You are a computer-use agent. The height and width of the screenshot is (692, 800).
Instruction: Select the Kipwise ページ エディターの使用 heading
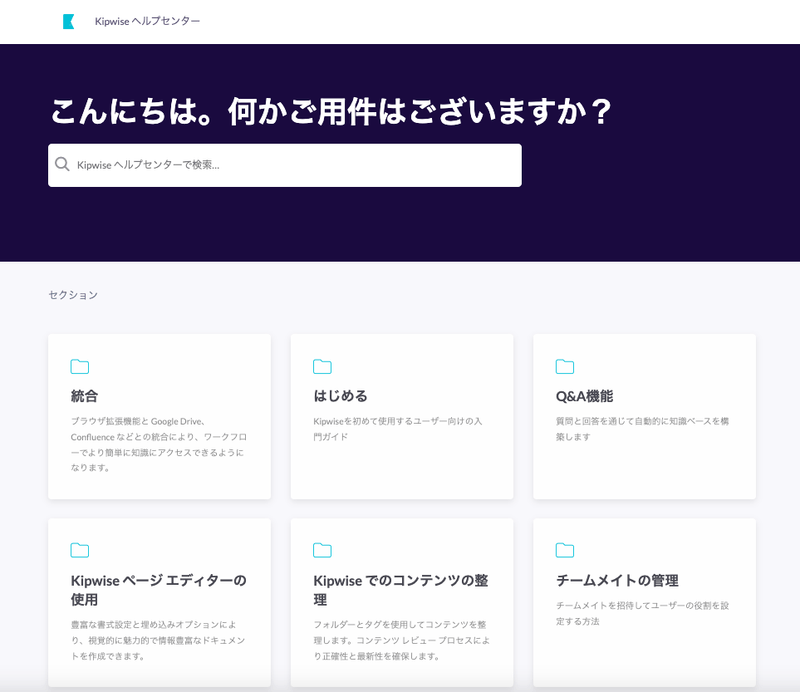[x=158, y=590]
